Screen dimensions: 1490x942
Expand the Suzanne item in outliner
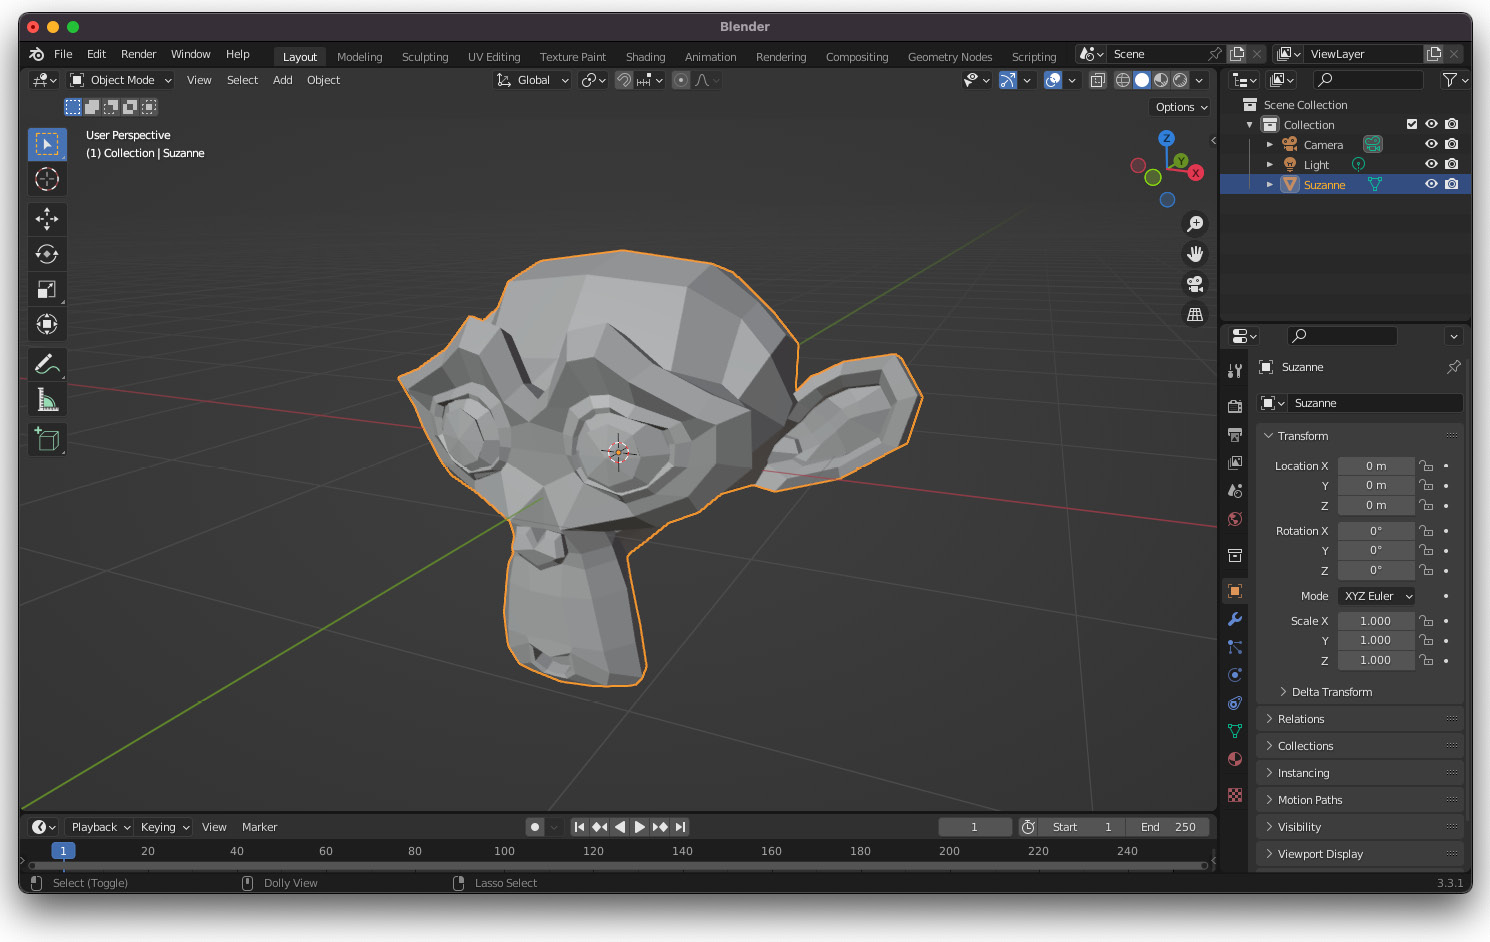[x=1270, y=184]
